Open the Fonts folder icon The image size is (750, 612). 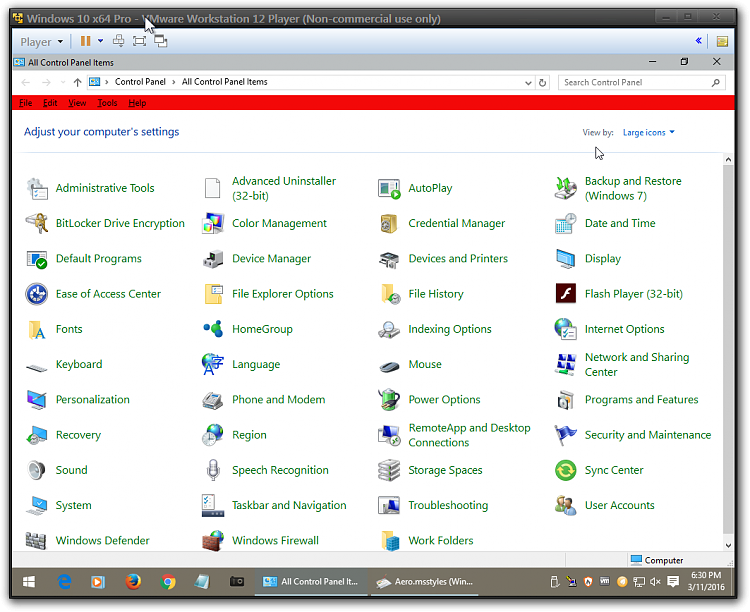[37, 329]
